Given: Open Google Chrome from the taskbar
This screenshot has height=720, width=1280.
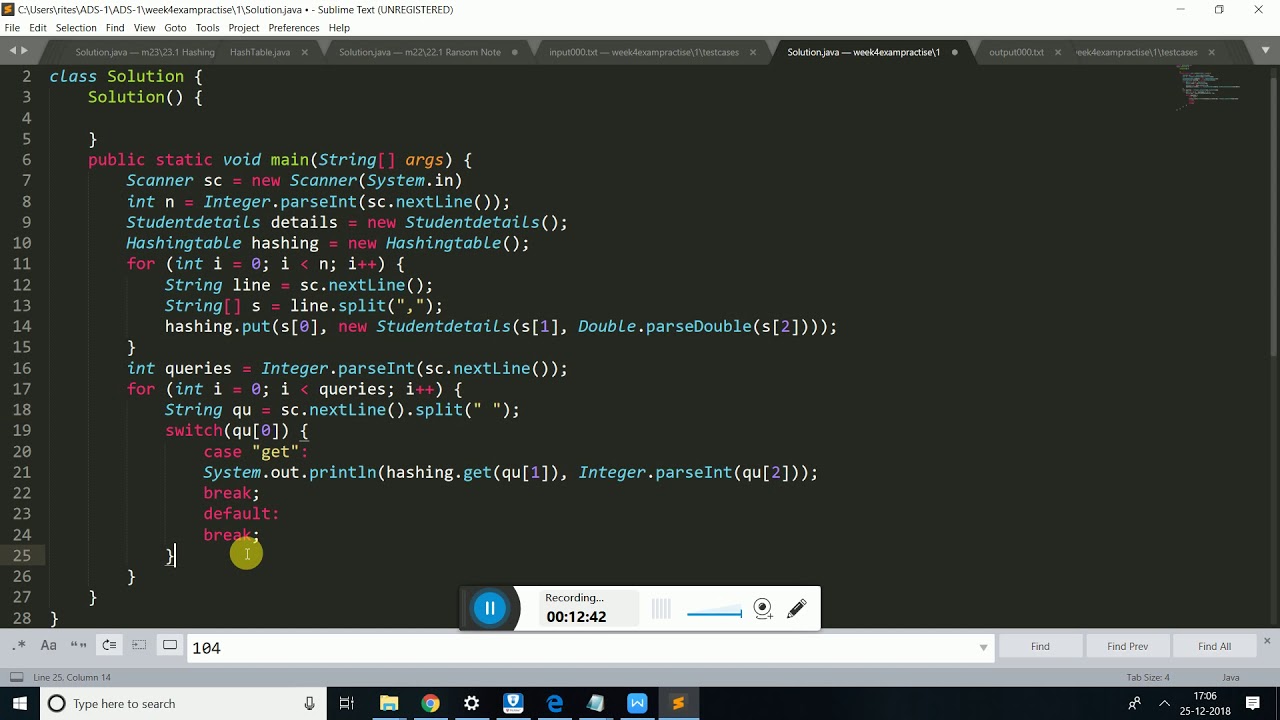Looking at the screenshot, I should pyautogui.click(x=430, y=704).
